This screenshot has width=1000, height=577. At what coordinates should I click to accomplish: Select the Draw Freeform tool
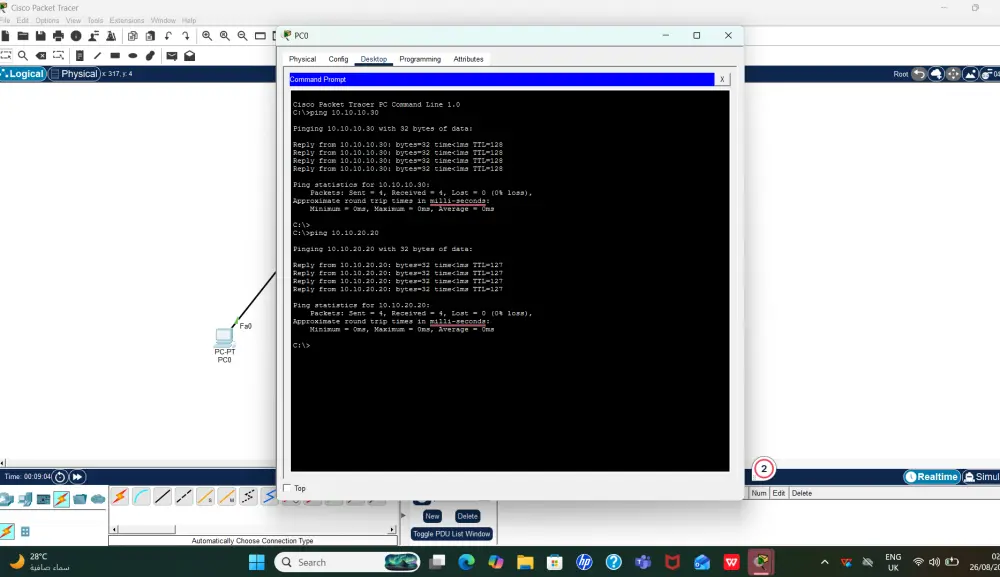click(x=151, y=56)
